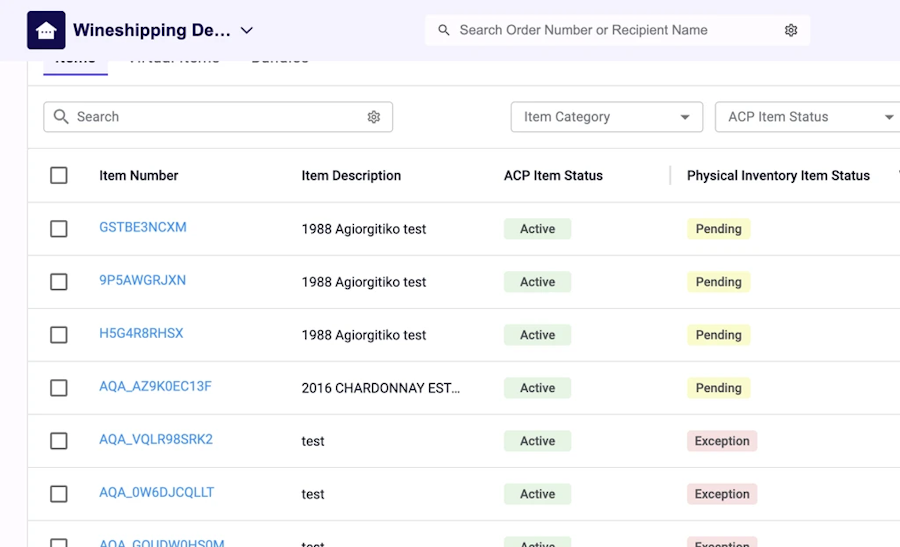The image size is (900, 547).
Task: Open item search settings gear icon
Action: 374,117
